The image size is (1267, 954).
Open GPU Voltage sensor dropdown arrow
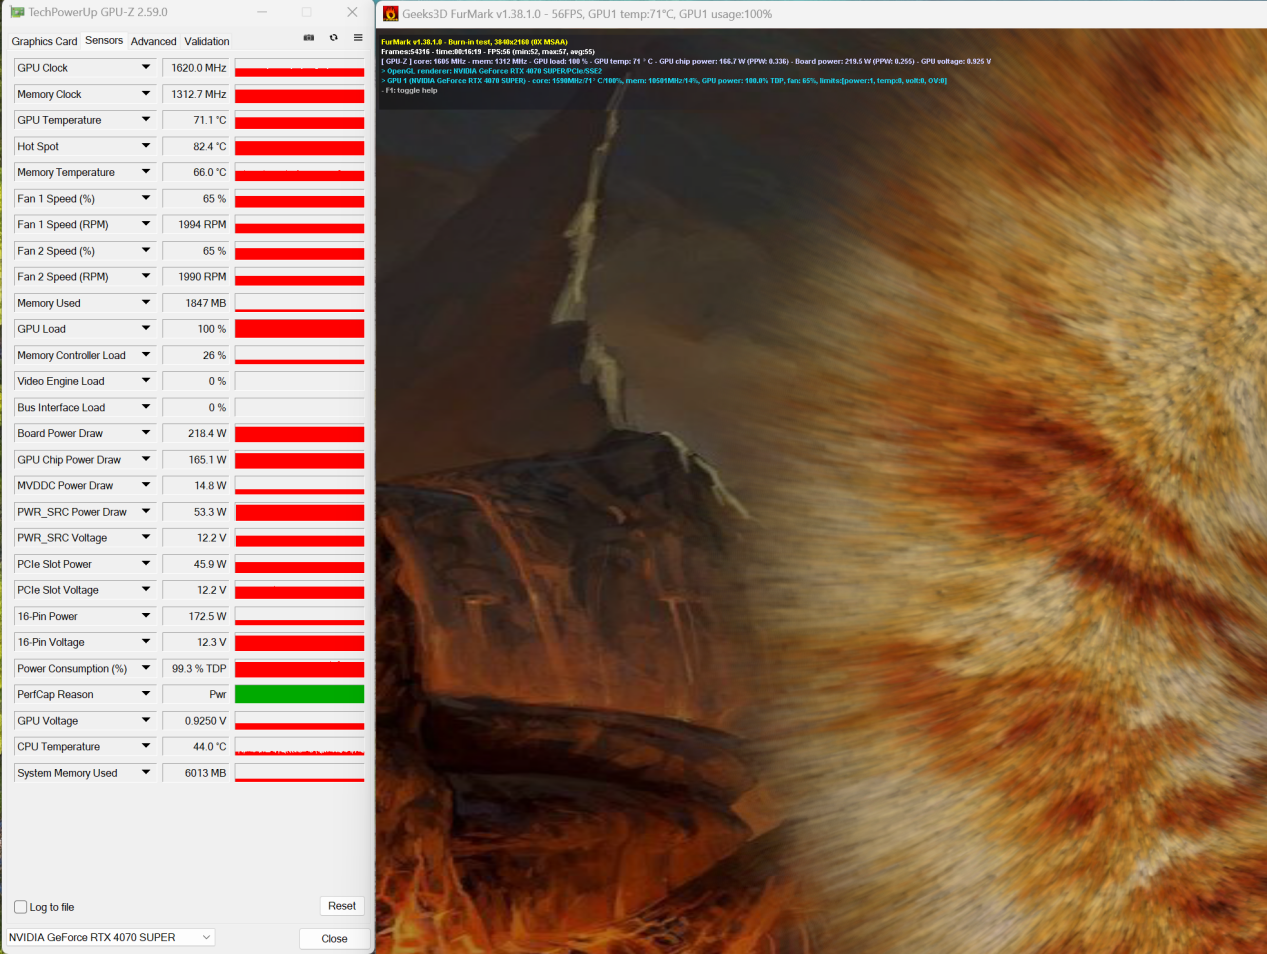tap(146, 721)
